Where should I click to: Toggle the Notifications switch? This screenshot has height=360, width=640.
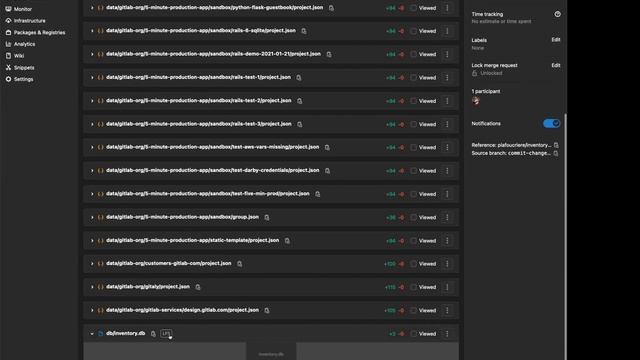click(x=551, y=123)
